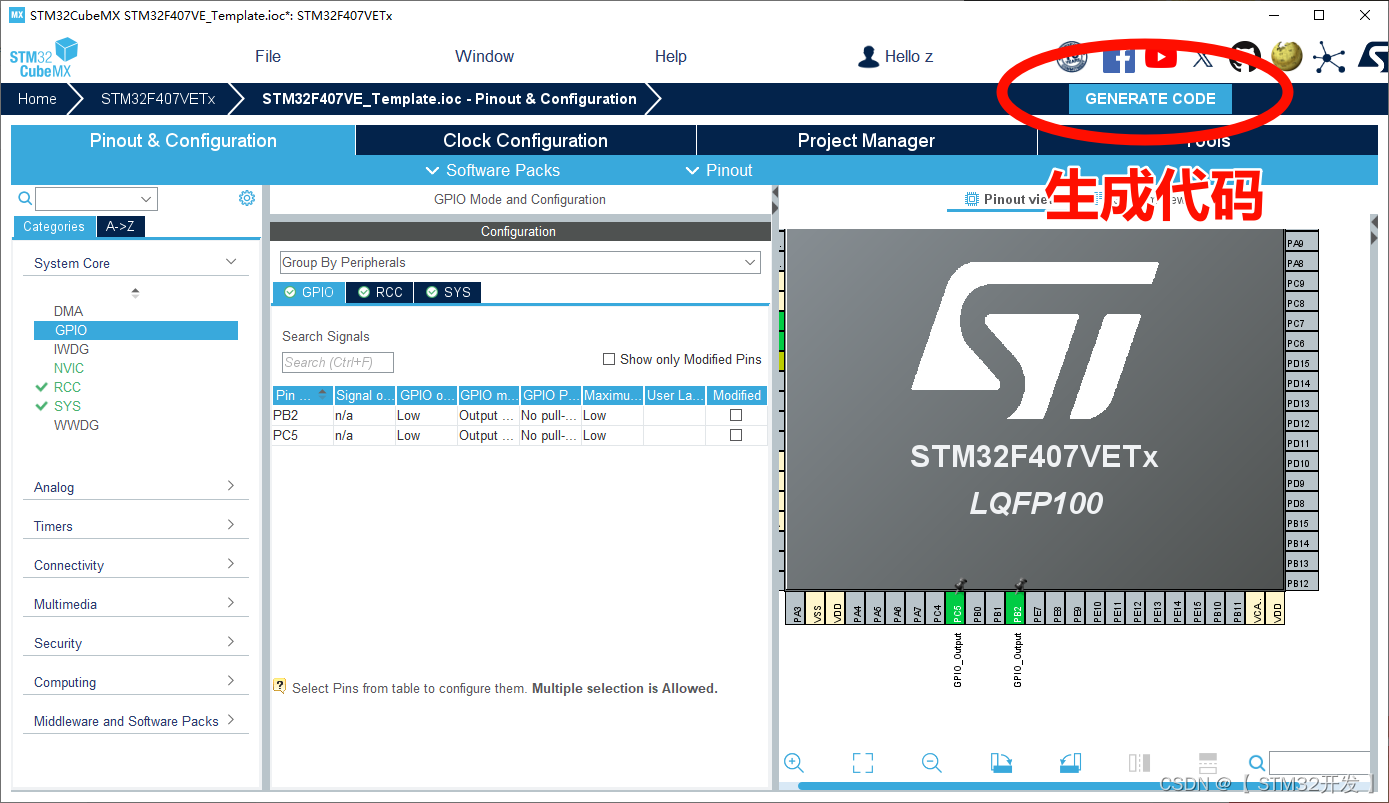Screen dimensions: 1389x803
Task: Select DMA in System Core list
Action: [68, 311]
